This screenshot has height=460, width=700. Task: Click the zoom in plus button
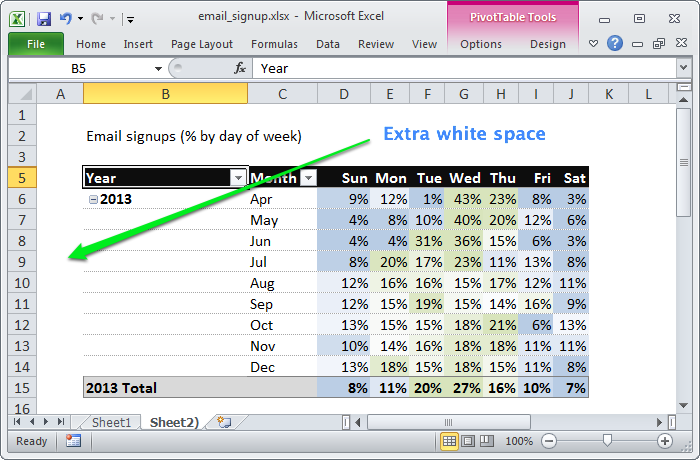coord(664,441)
